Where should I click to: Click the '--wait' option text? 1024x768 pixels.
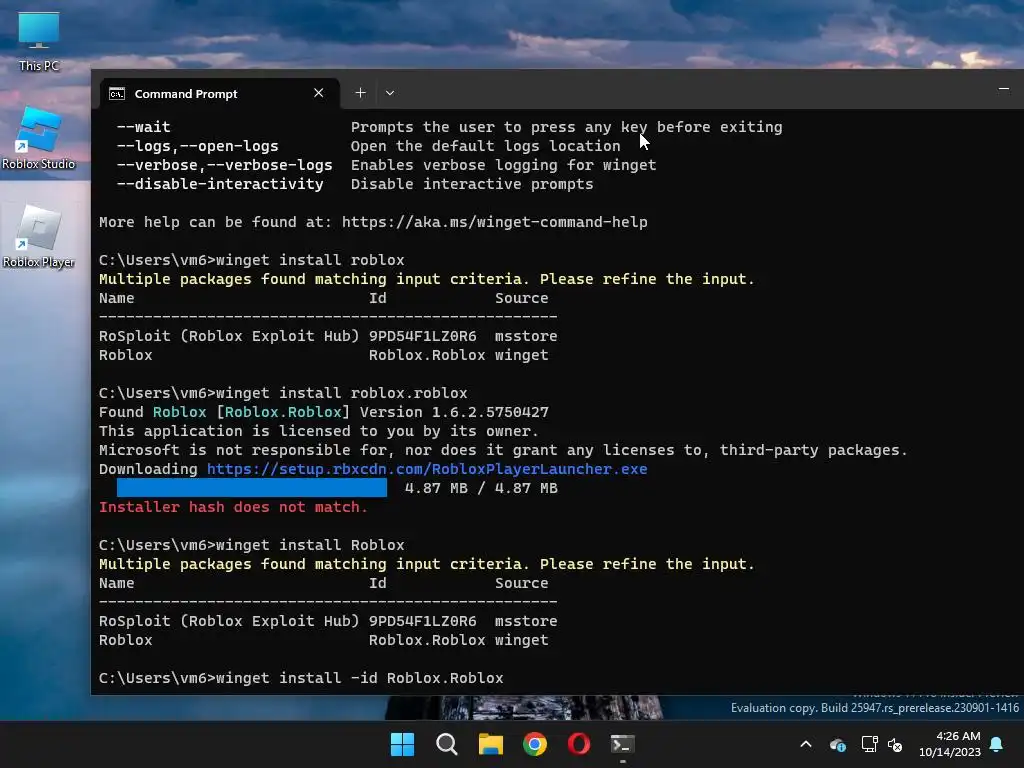[x=143, y=127]
